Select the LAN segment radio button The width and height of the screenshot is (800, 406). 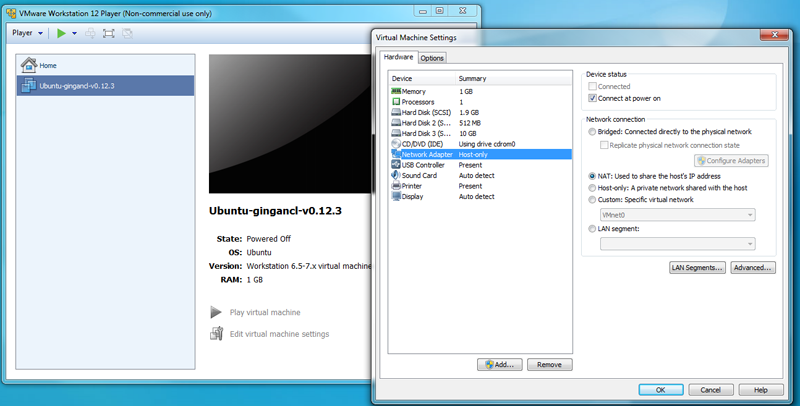click(x=592, y=229)
